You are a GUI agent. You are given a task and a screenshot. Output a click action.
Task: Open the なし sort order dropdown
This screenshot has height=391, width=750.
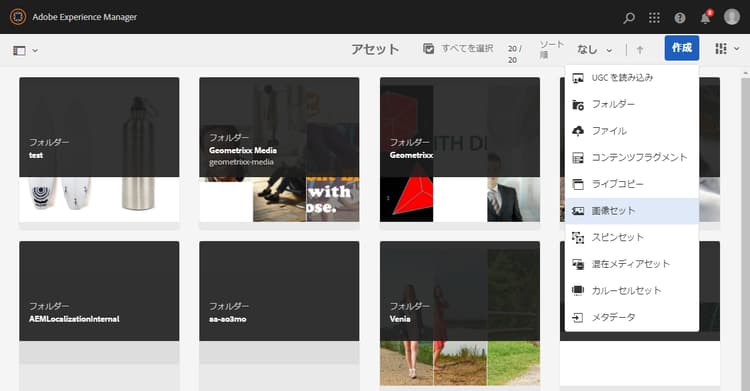[595, 49]
